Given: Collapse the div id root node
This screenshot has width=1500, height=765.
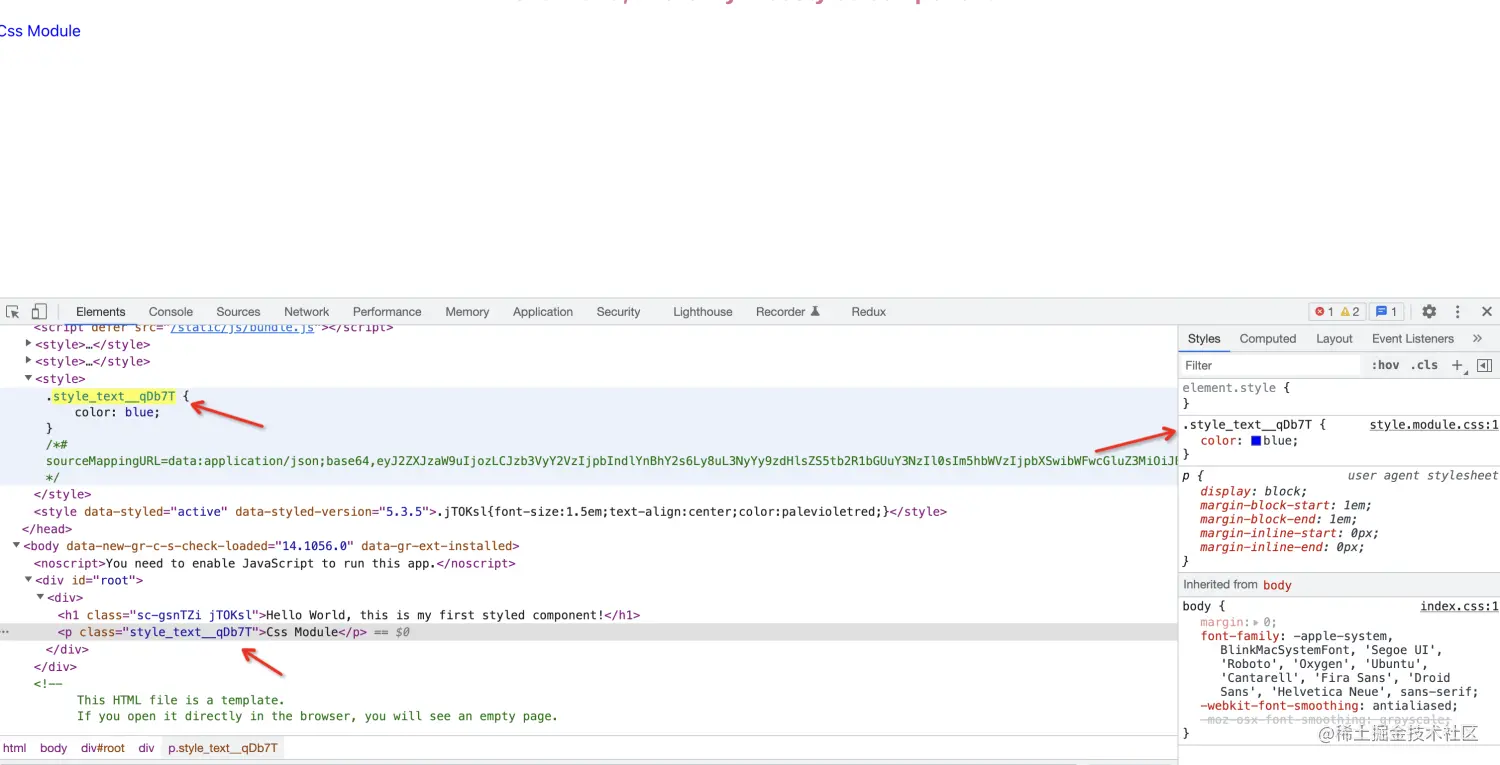Looking at the screenshot, I should pyautogui.click(x=29, y=580).
